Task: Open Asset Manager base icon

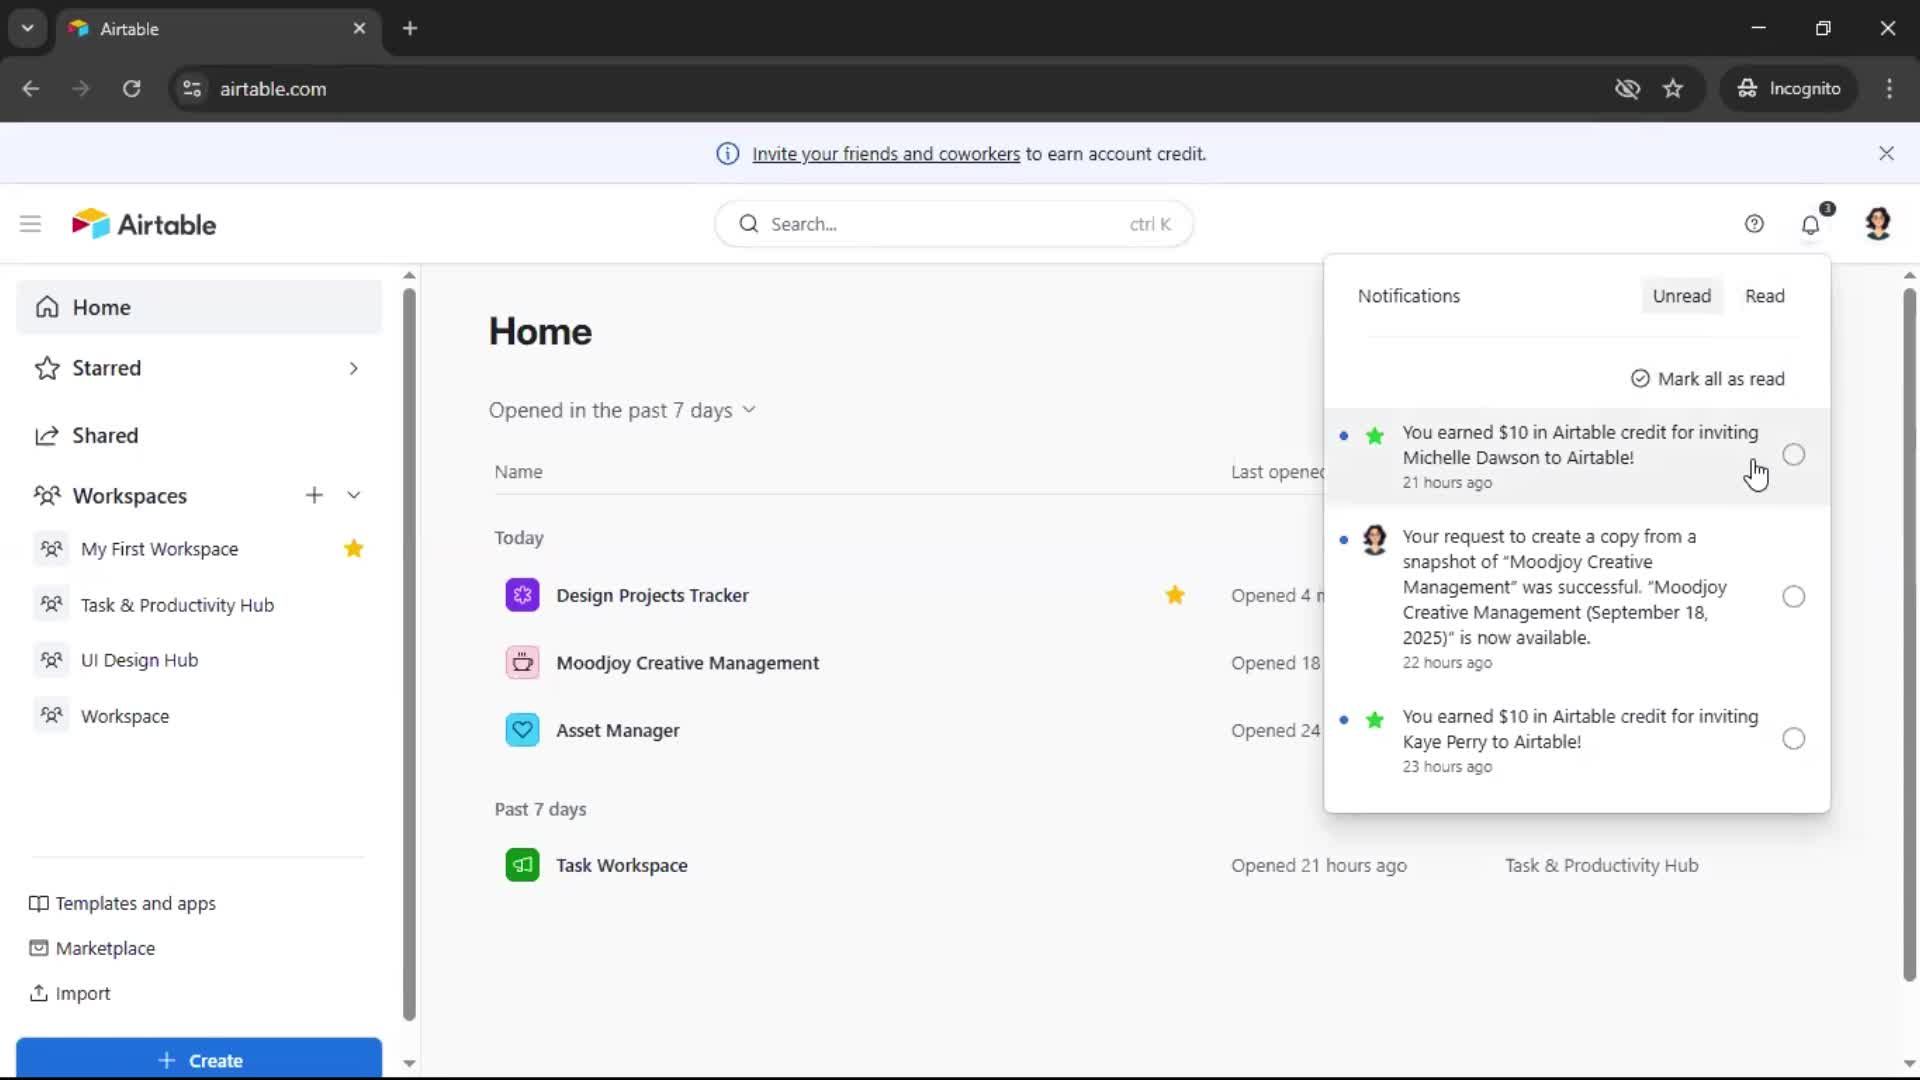Action: click(522, 730)
